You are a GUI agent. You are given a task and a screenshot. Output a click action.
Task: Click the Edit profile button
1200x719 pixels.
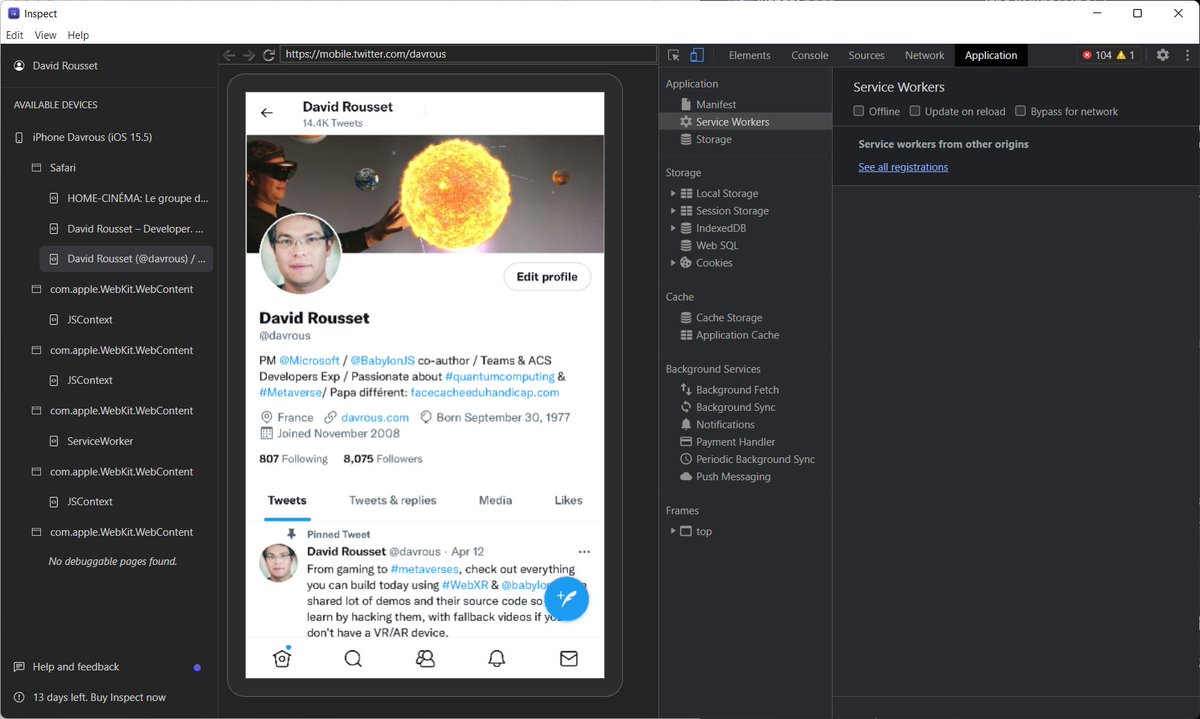click(547, 277)
